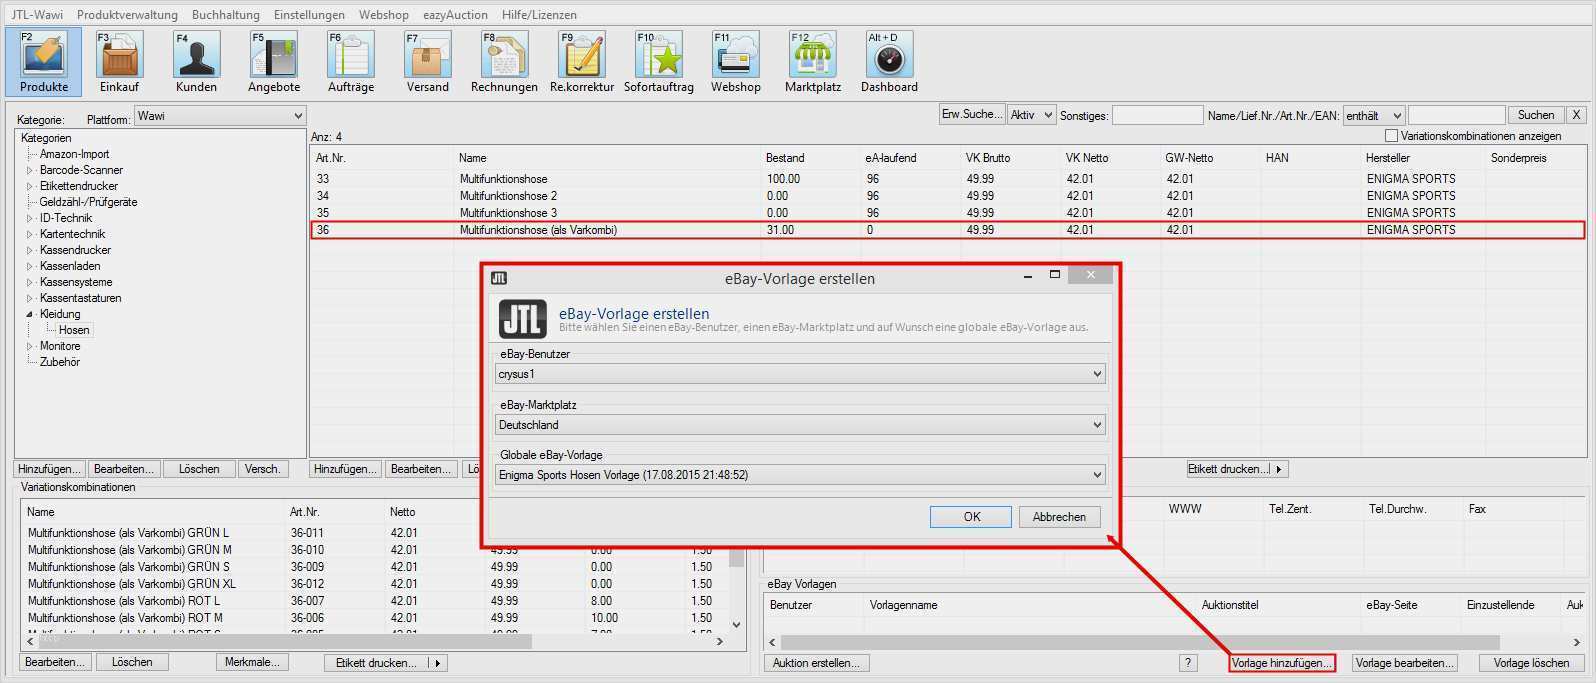Open the Buchhaltung menu
This screenshot has height=683, width=1596.
point(225,15)
